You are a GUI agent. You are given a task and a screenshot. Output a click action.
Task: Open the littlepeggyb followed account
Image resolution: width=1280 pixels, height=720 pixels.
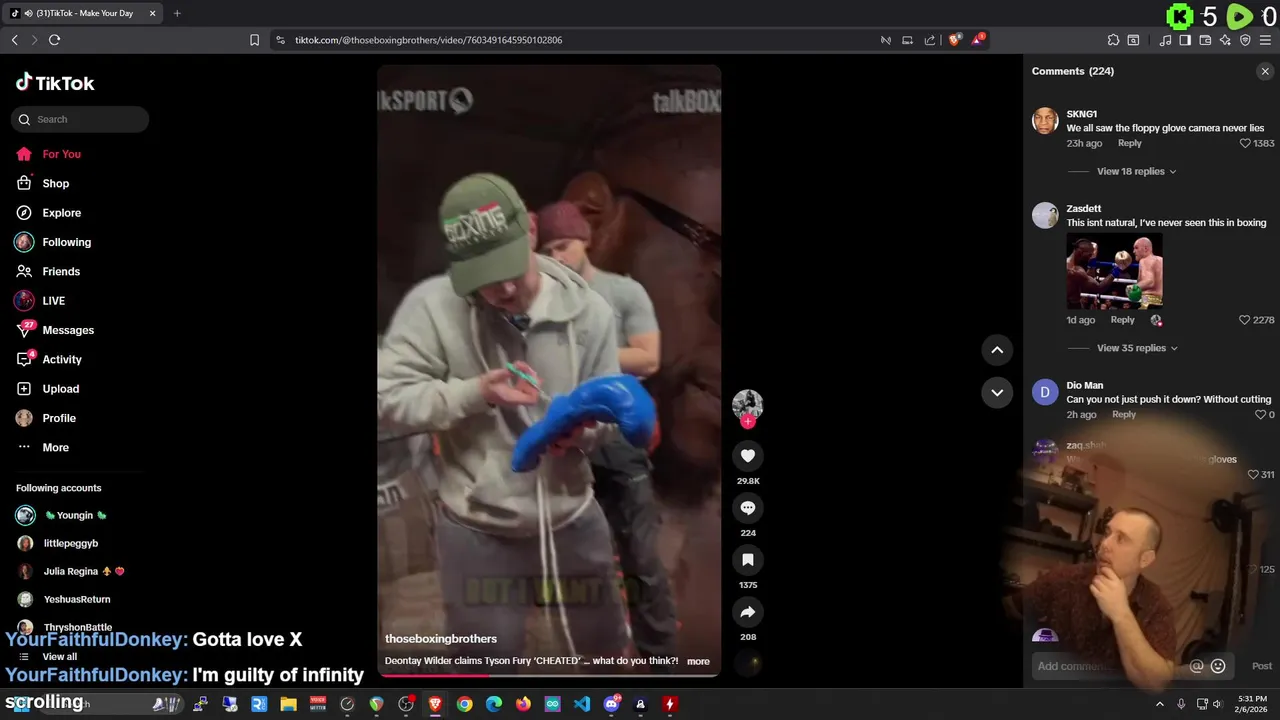(70, 543)
